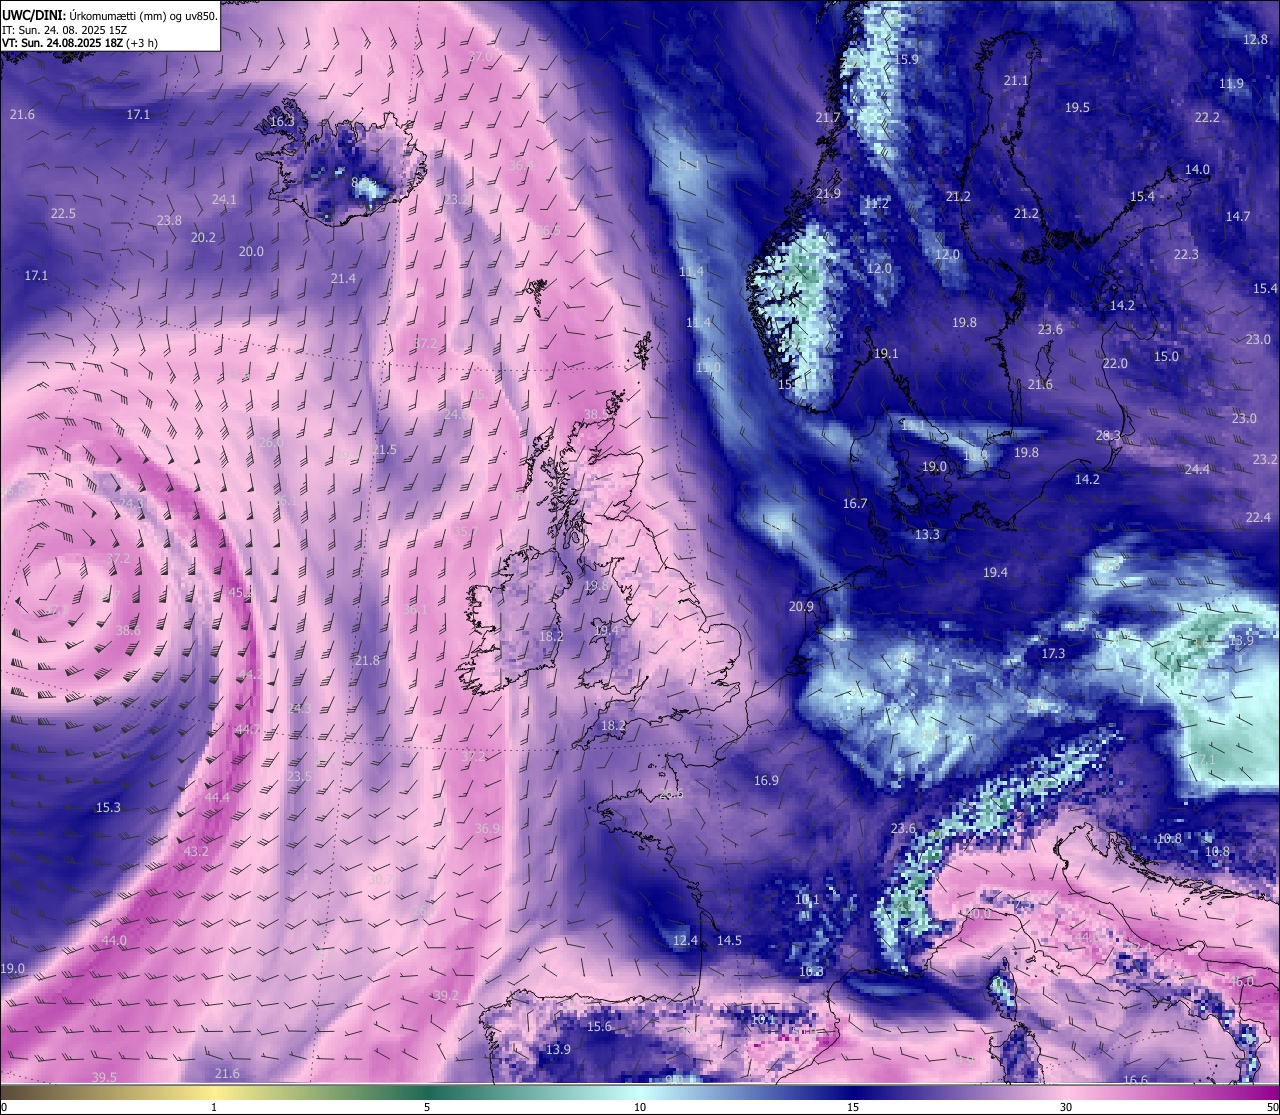Click the 17.3 value on map

tap(1053, 653)
